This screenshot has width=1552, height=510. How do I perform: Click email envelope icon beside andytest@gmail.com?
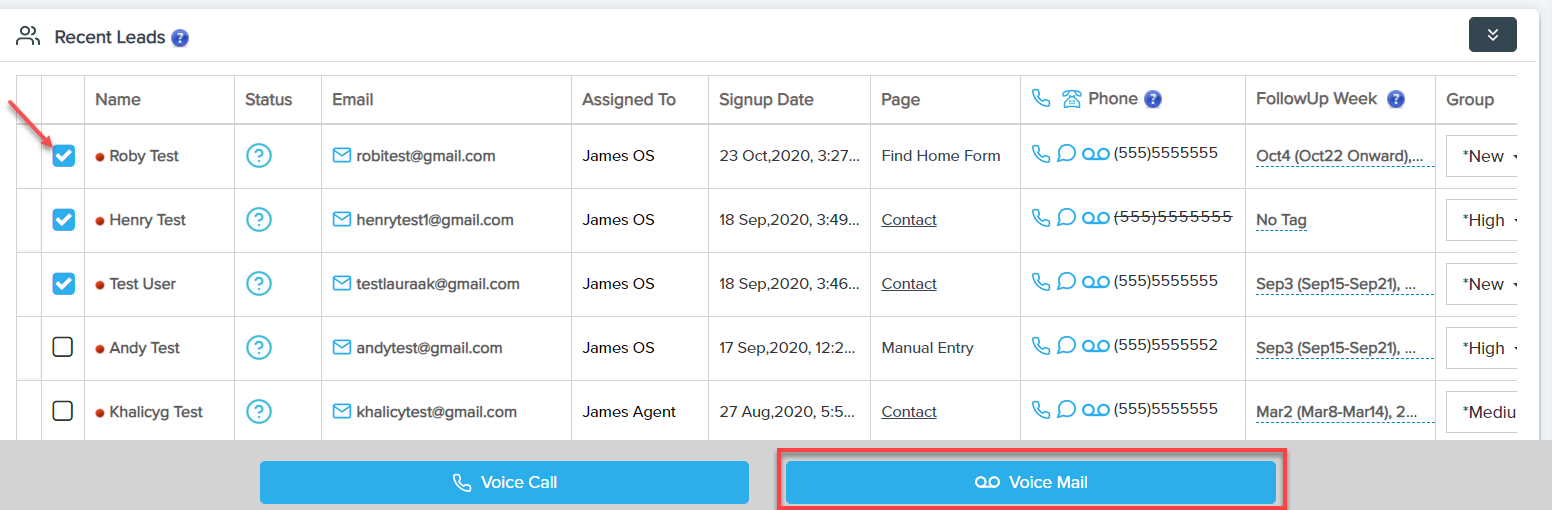342,348
